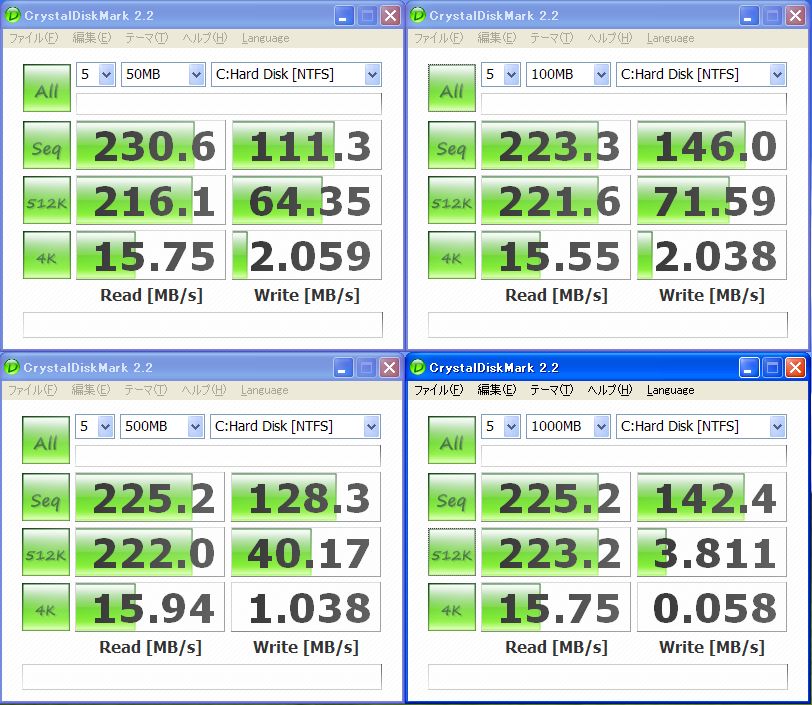Open the 100MB test size dropdown

568,74
